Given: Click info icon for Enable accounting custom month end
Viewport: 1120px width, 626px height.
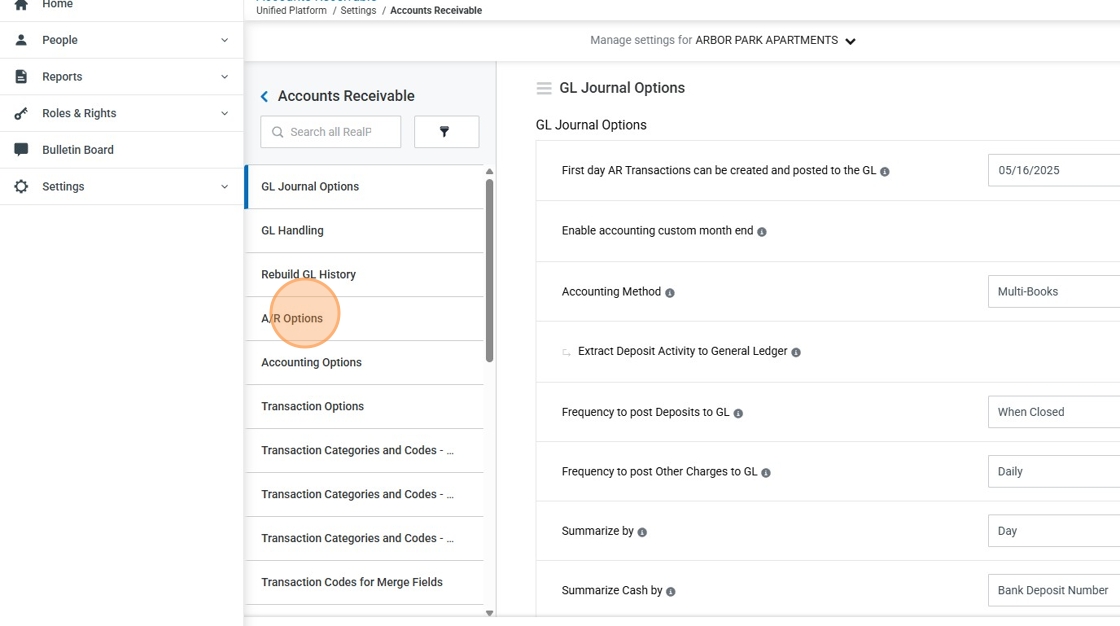Looking at the screenshot, I should click(x=761, y=232).
